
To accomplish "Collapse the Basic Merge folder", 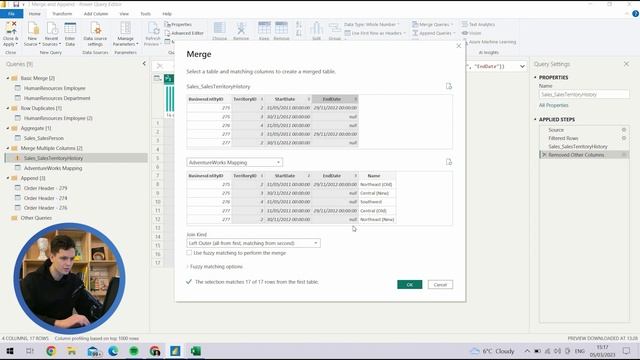I will click(8, 78).
